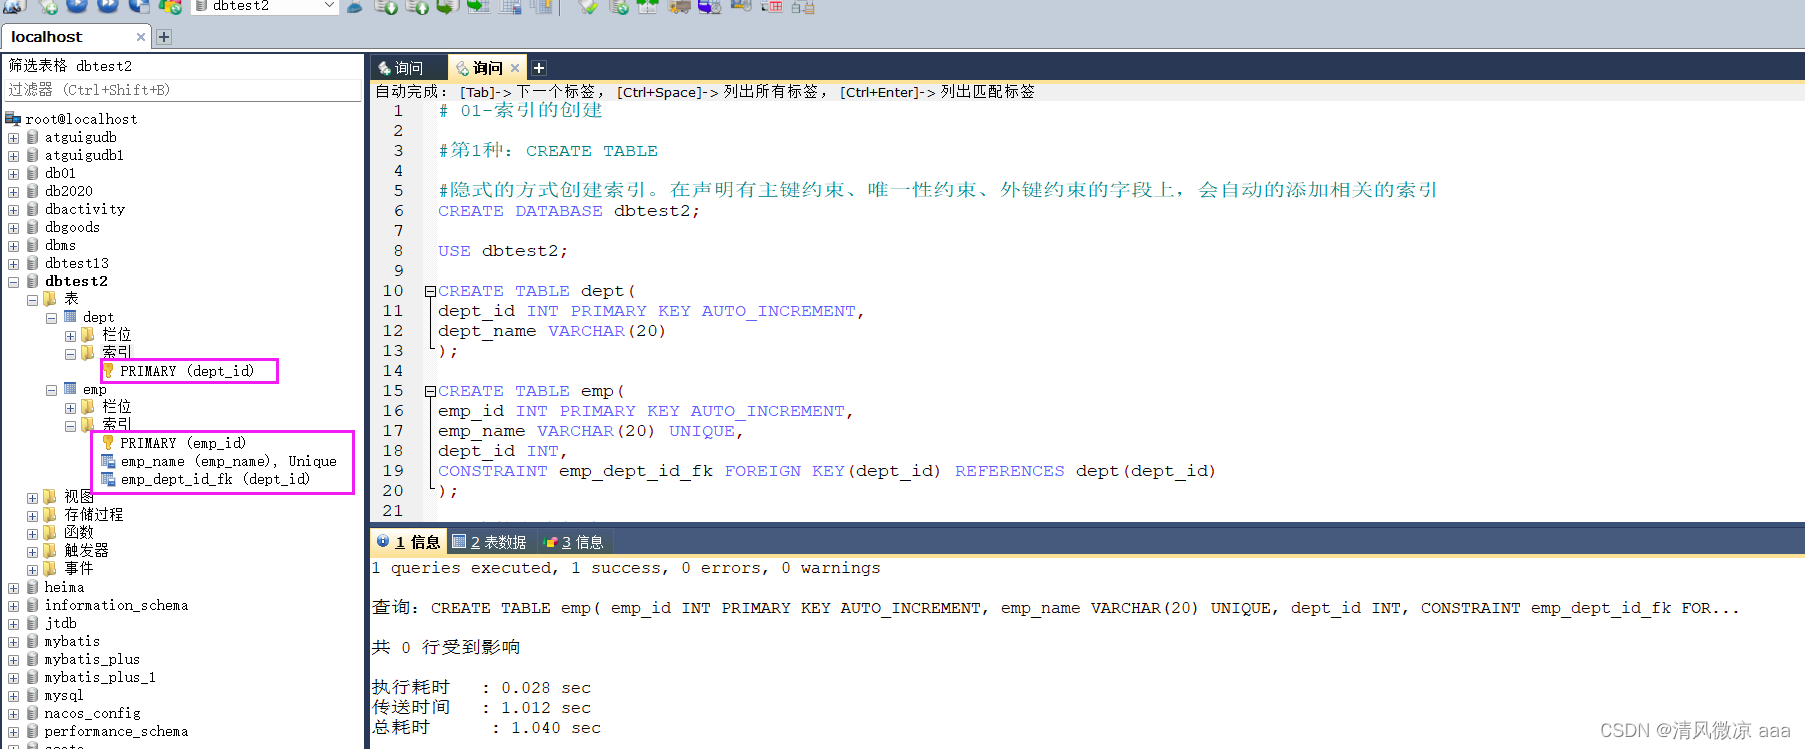Click line 6 CREATE DATABASE dbtest2 statement
This screenshot has height=749, width=1805.
569,211
